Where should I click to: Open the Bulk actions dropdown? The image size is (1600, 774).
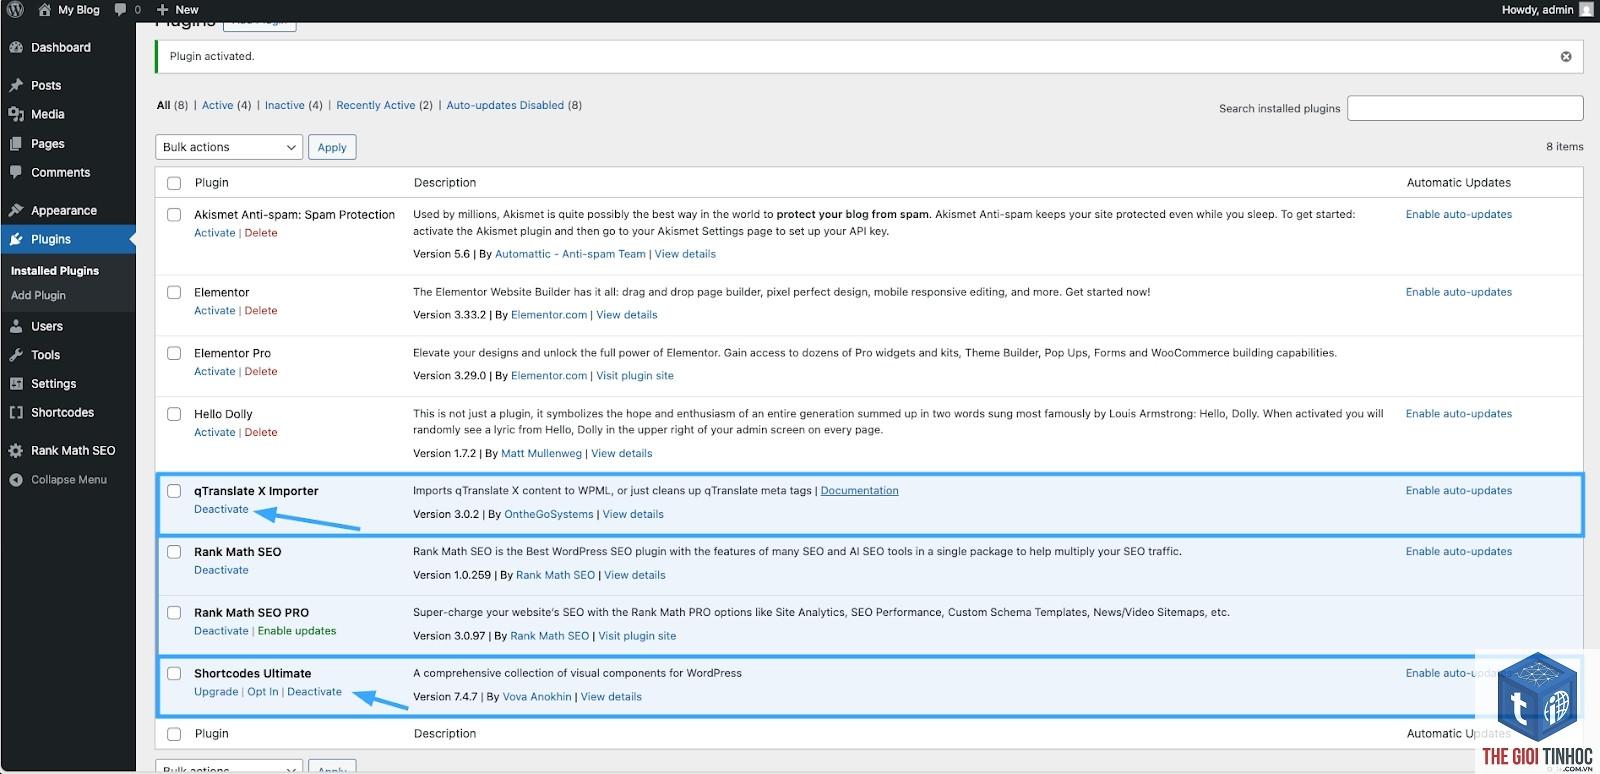(229, 147)
